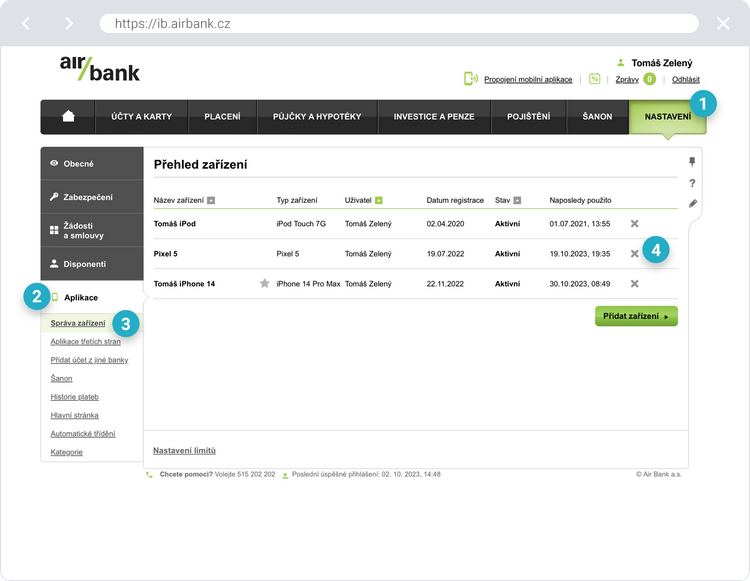Switch to Půjčky a hypotéky tab

click(317, 117)
